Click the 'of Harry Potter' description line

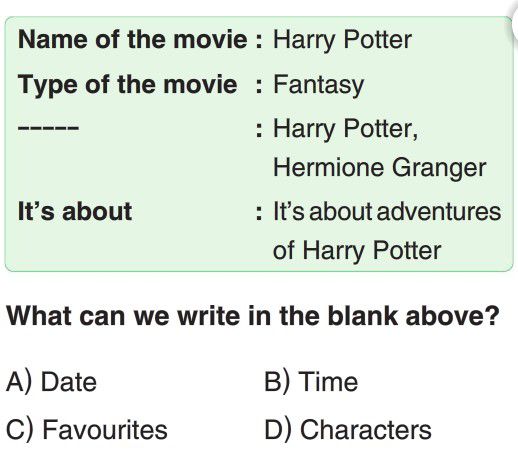[x=357, y=250]
